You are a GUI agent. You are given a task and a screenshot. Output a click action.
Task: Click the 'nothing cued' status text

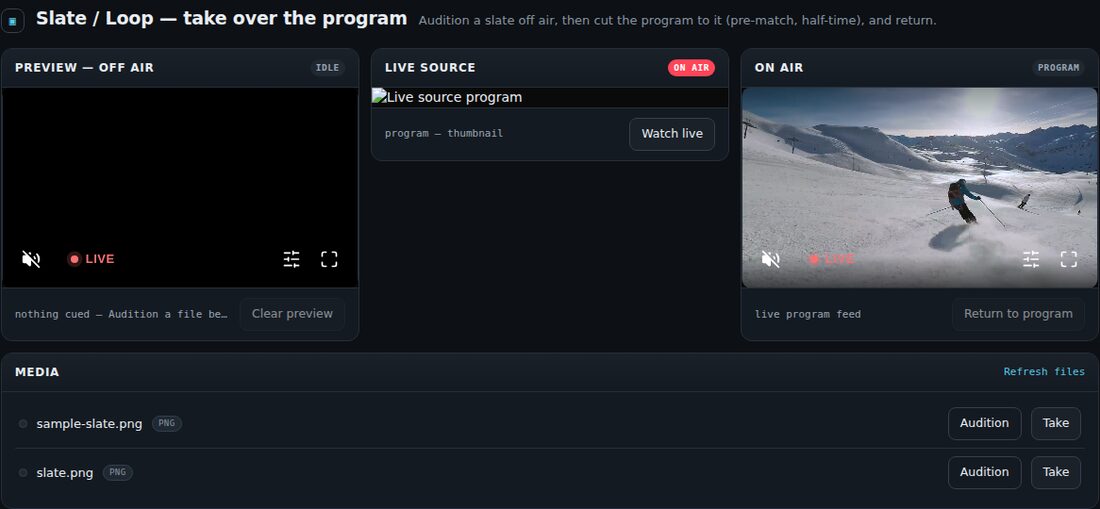121,314
